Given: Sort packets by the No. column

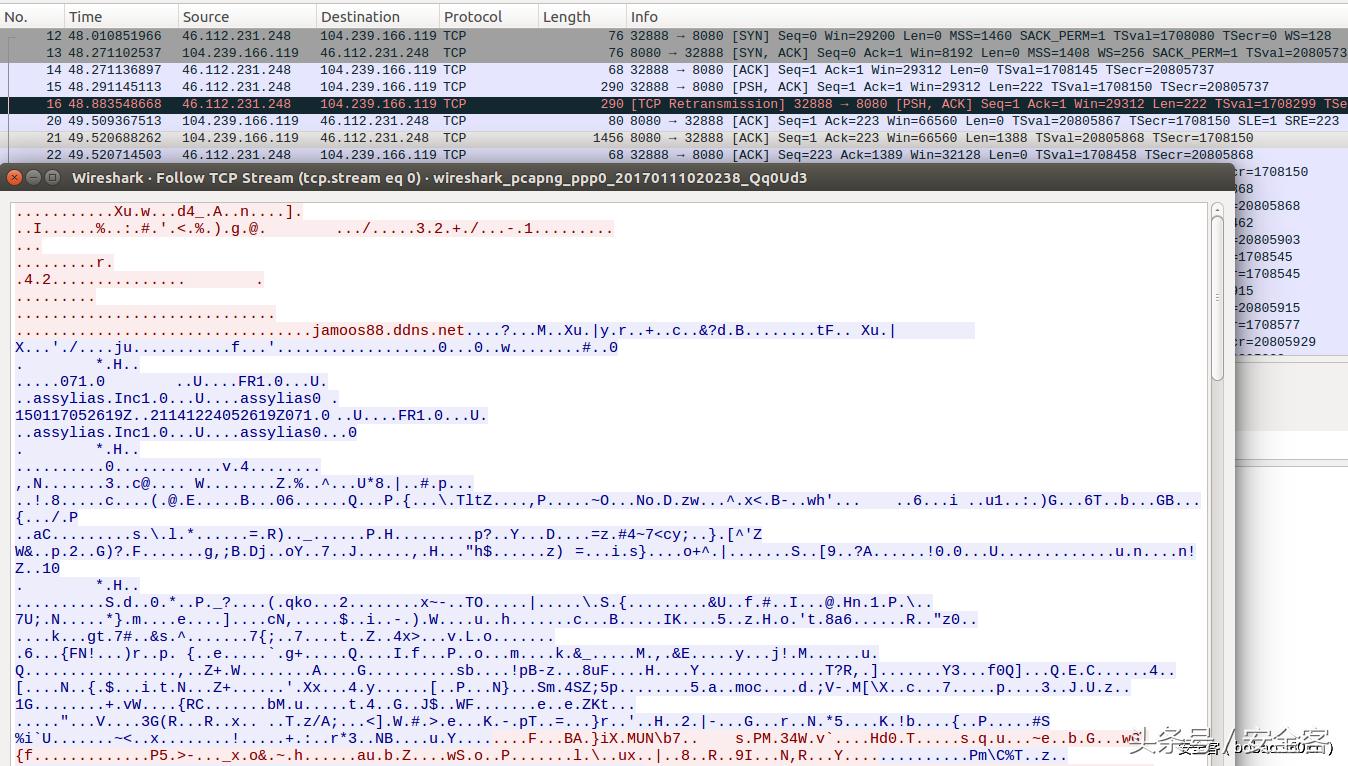Looking at the screenshot, I should click(31, 16).
